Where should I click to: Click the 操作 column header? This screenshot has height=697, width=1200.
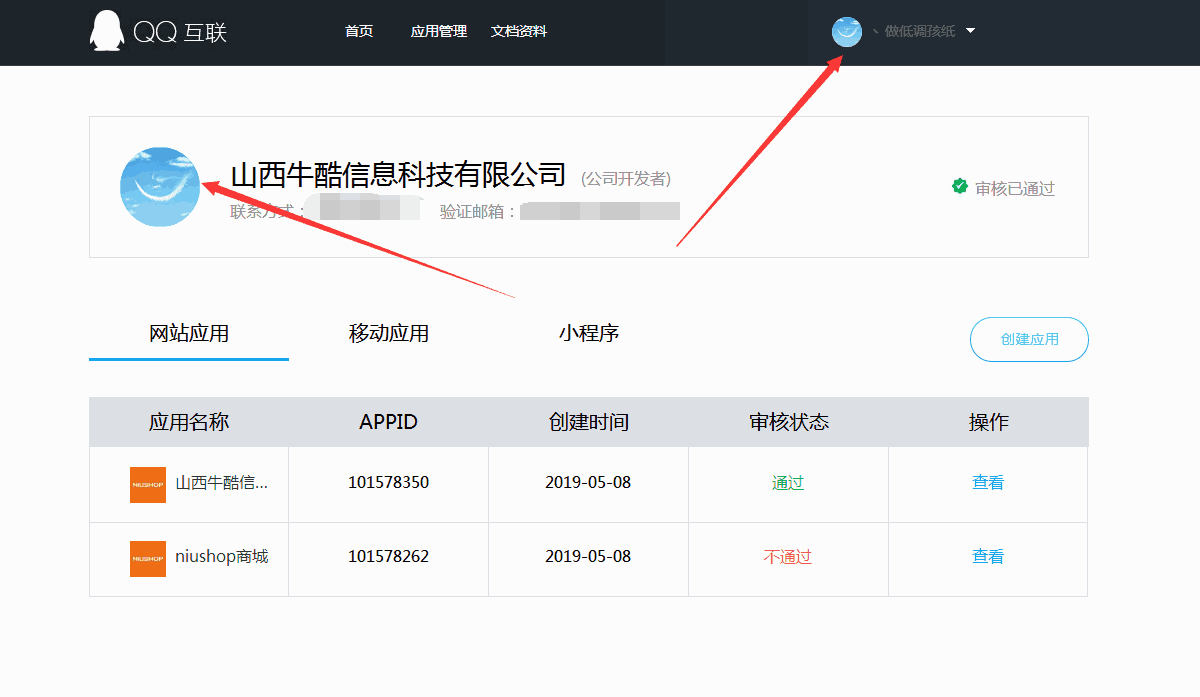click(x=989, y=422)
